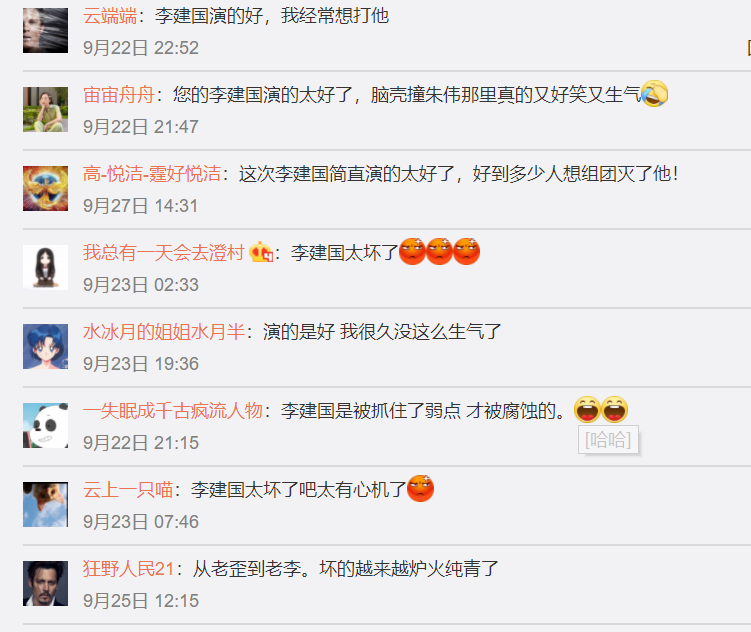
Task: Open 宙宙舟舟's avatar picture
Action: click(46, 110)
